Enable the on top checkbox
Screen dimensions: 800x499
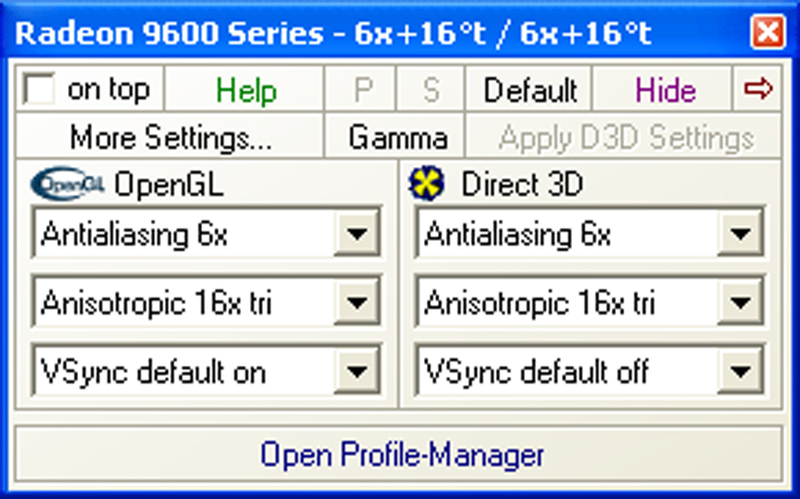coord(38,89)
